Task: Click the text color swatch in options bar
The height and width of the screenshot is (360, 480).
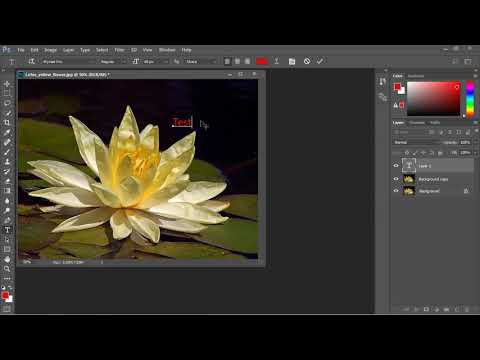Action: coord(262,61)
